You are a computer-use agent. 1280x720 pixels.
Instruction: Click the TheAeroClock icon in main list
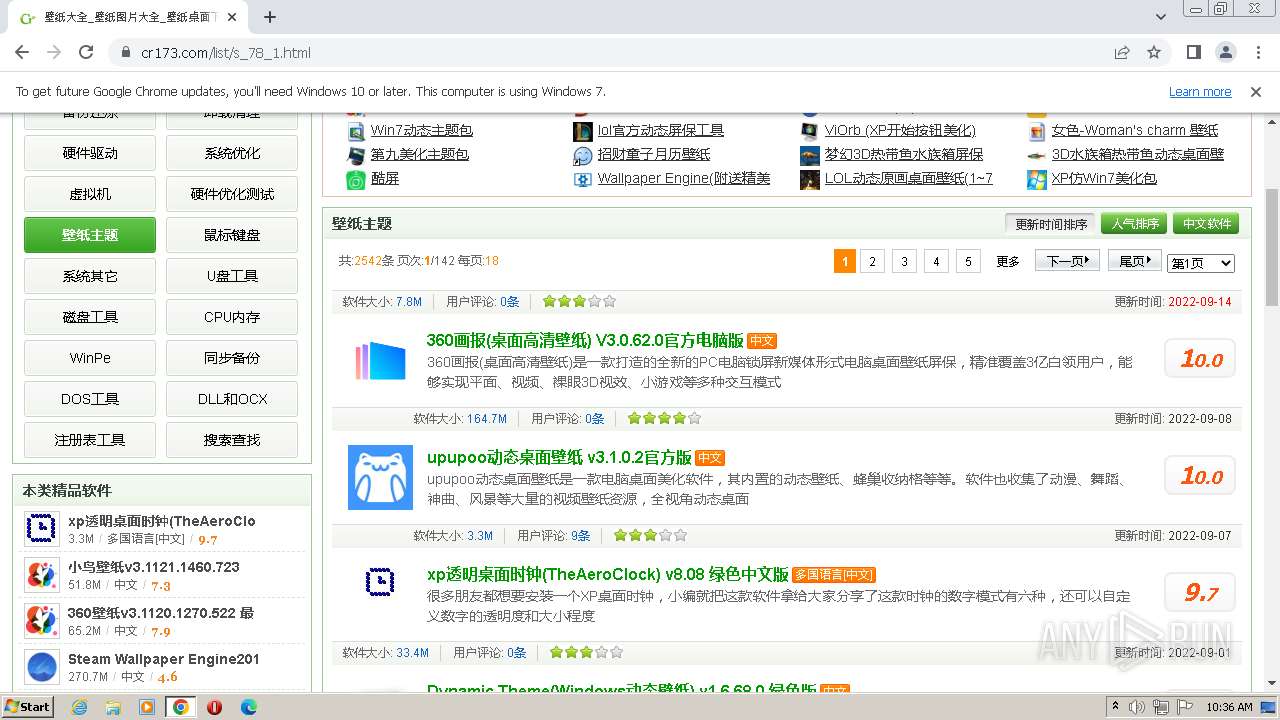tap(379, 581)
